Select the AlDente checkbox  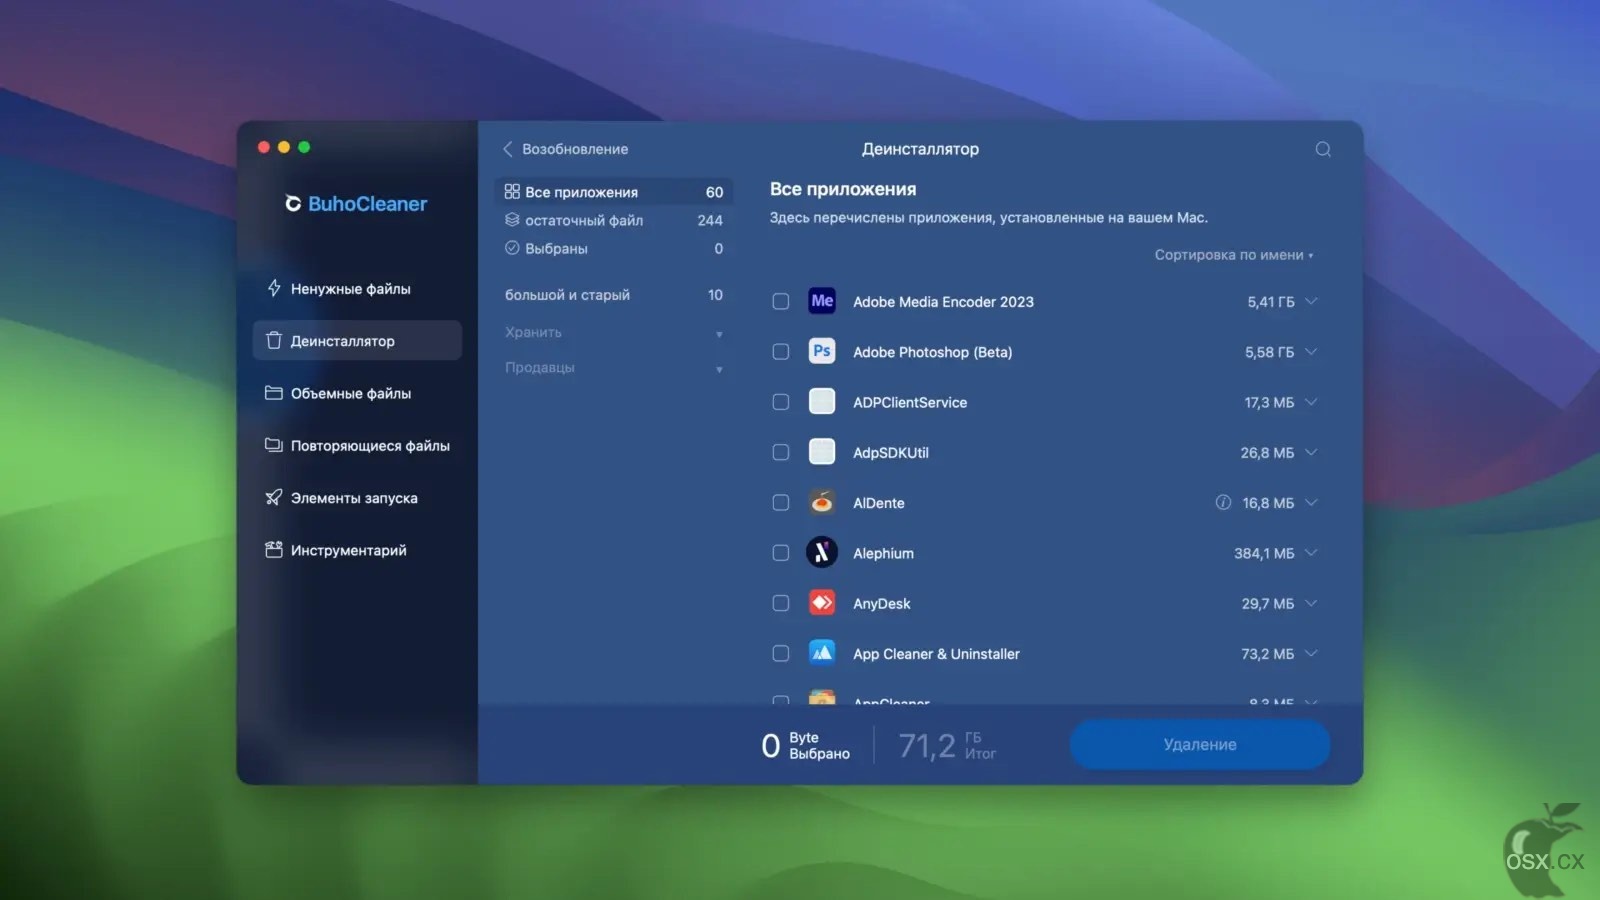click(781, 502)
